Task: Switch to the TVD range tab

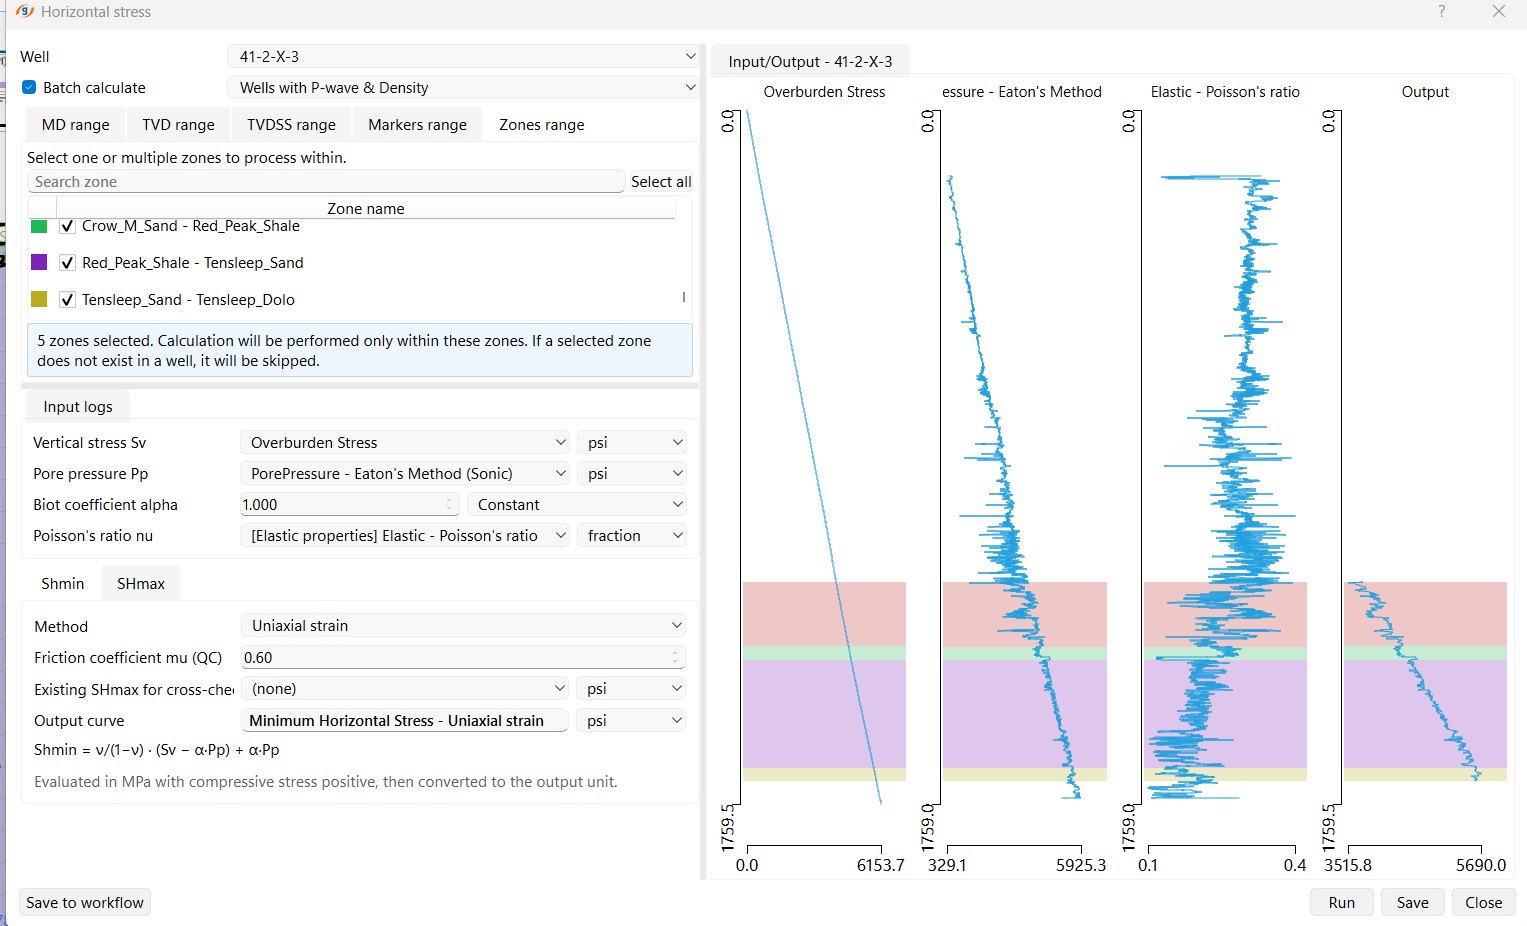Action: [x=178, y=125]
